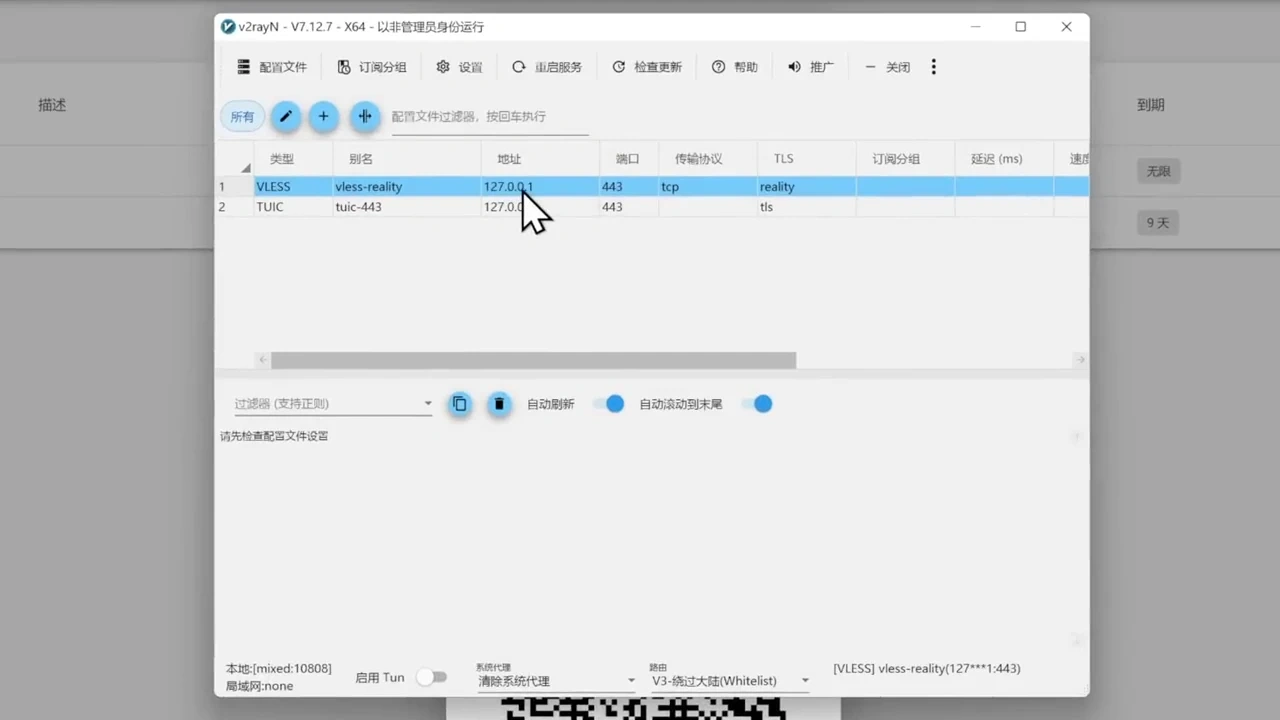Viewport: 1280px width, 720px height.
Task: Sort by TLS column header
Action: click(807, 159)
